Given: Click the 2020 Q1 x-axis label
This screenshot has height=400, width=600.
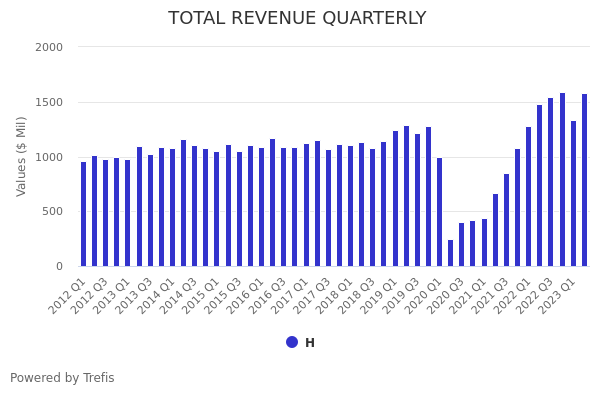Looking at the screenshot, I should click(424, 293).
